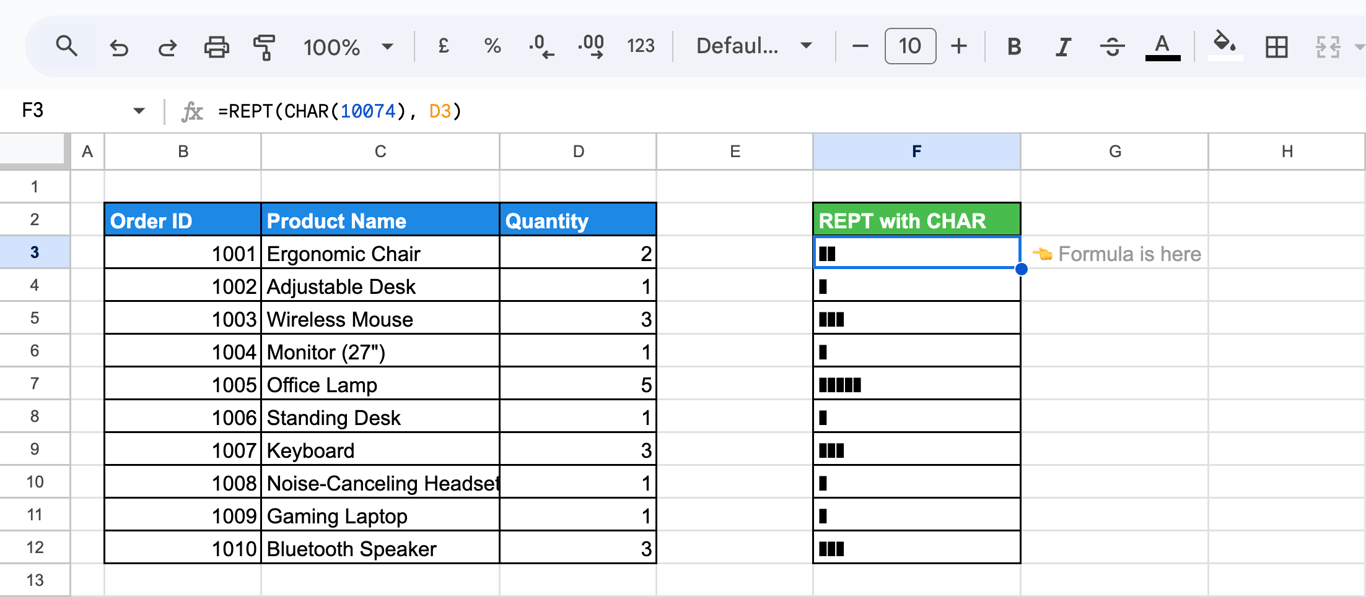Open borders options
Image resolution: width=1366 pixels, height=597 pixels.
1276,46
